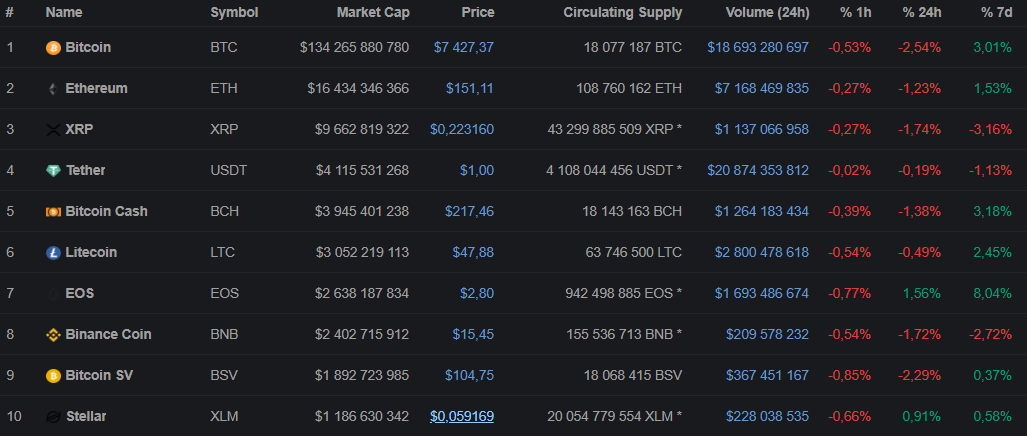Click the XRP logo icon
This screenshot has width=1027, height=436.
coord(53,130)
